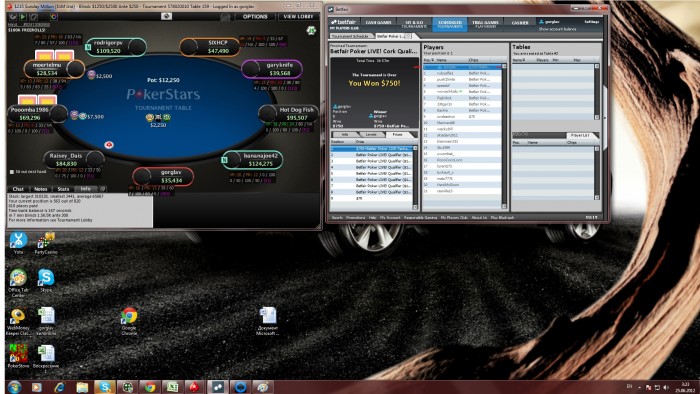Screen dimensions: 700x394
Task: Click the Players list scrollbar down arrow
Action: click(504, 207)
